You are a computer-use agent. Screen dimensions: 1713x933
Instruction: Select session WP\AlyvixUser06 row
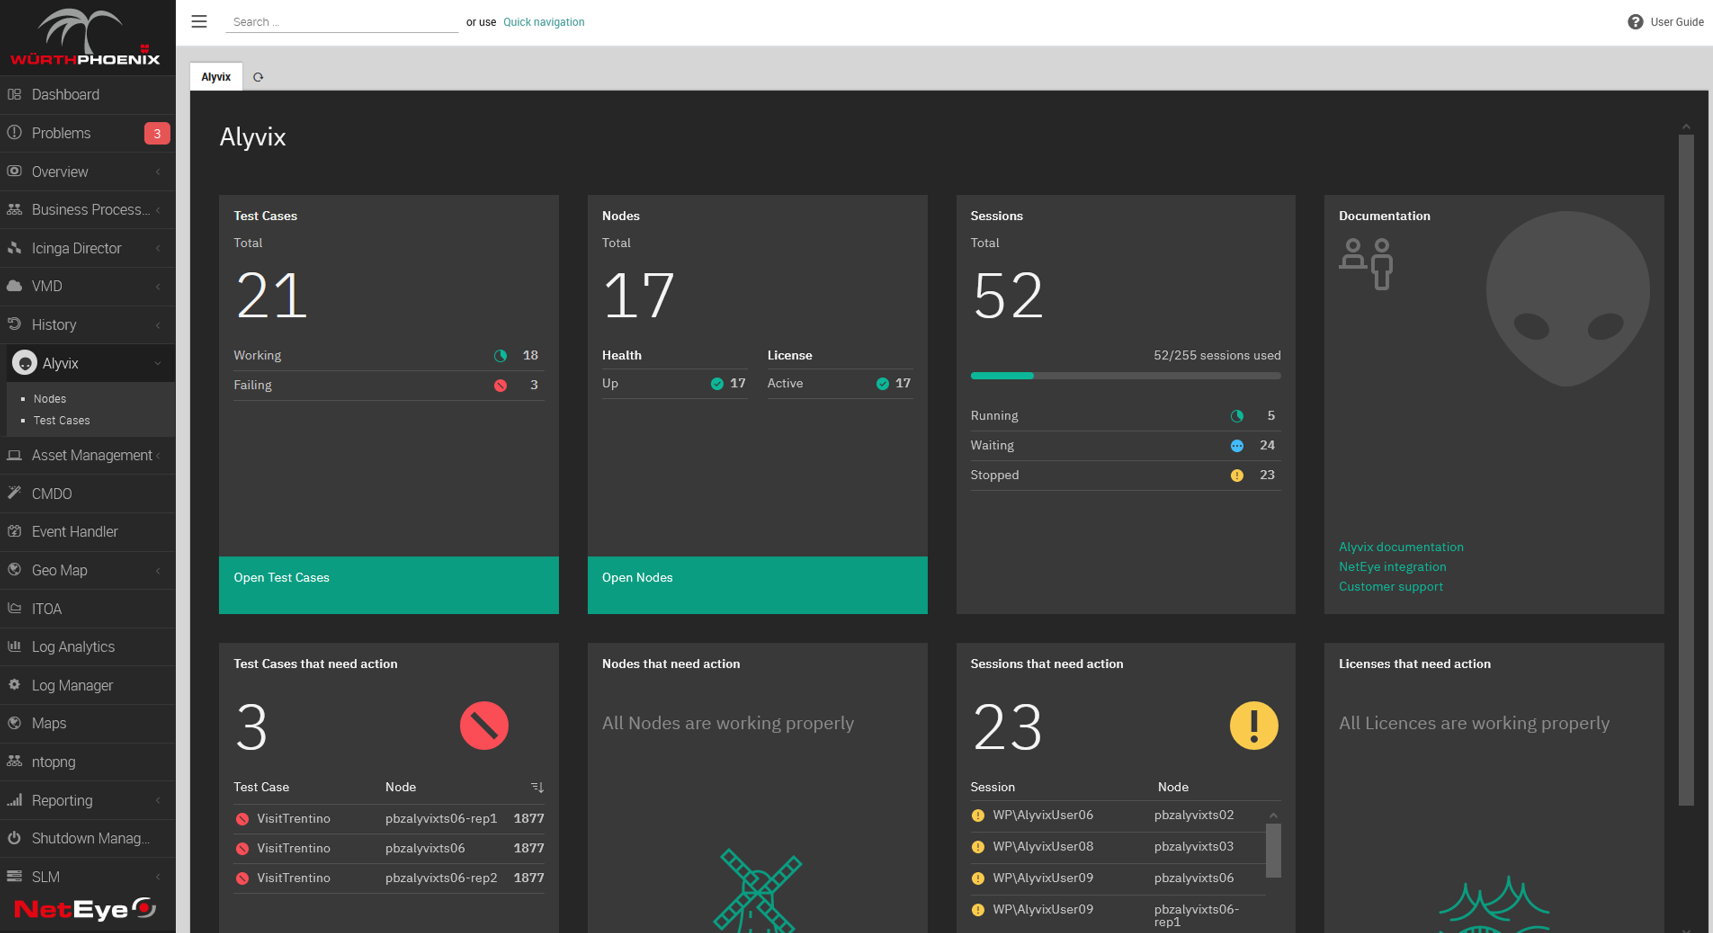(1117, 816)
